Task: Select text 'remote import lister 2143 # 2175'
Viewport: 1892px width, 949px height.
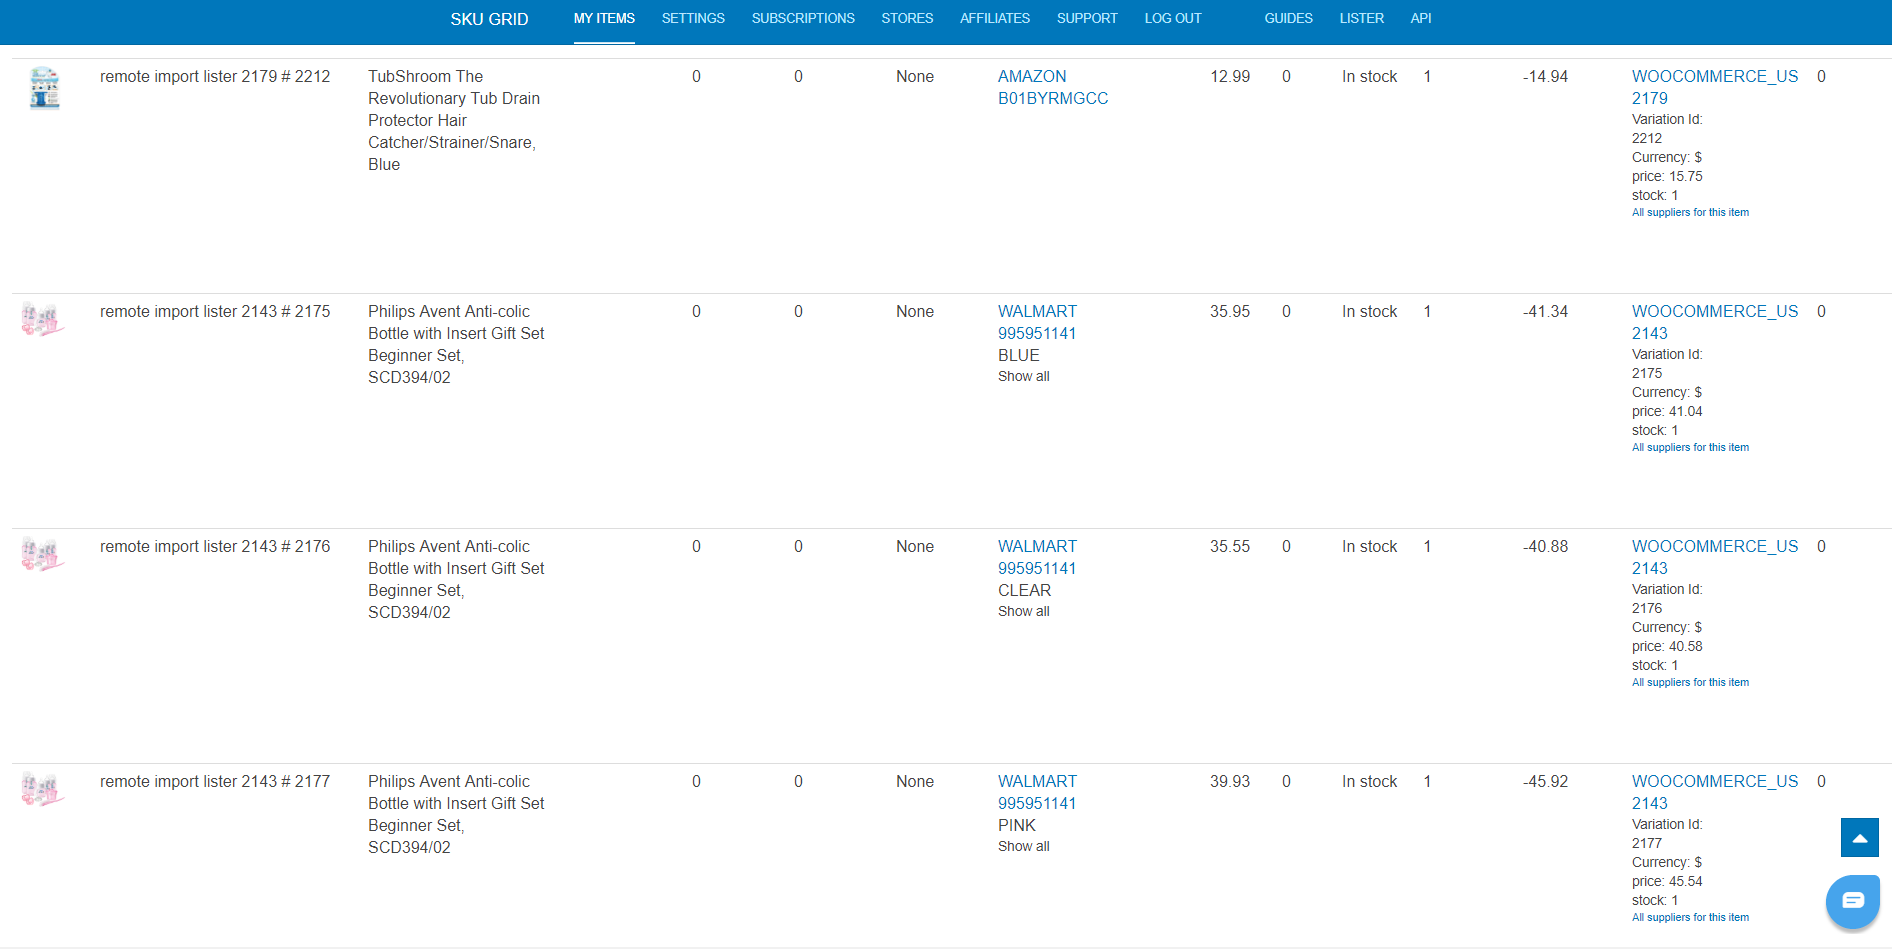Action: 215,311
